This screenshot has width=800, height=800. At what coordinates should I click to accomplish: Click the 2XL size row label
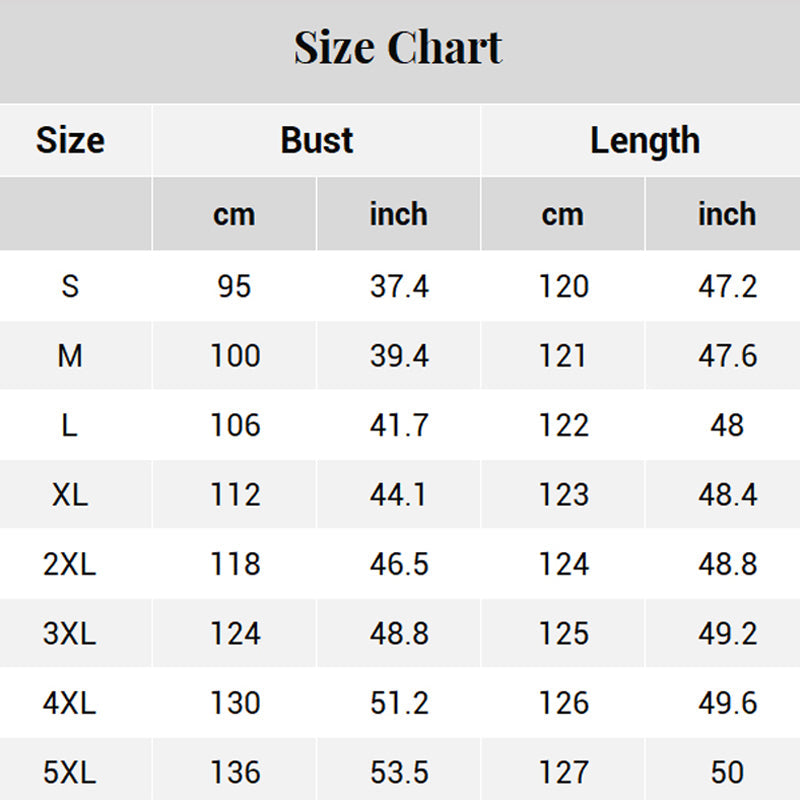[70, 564]
